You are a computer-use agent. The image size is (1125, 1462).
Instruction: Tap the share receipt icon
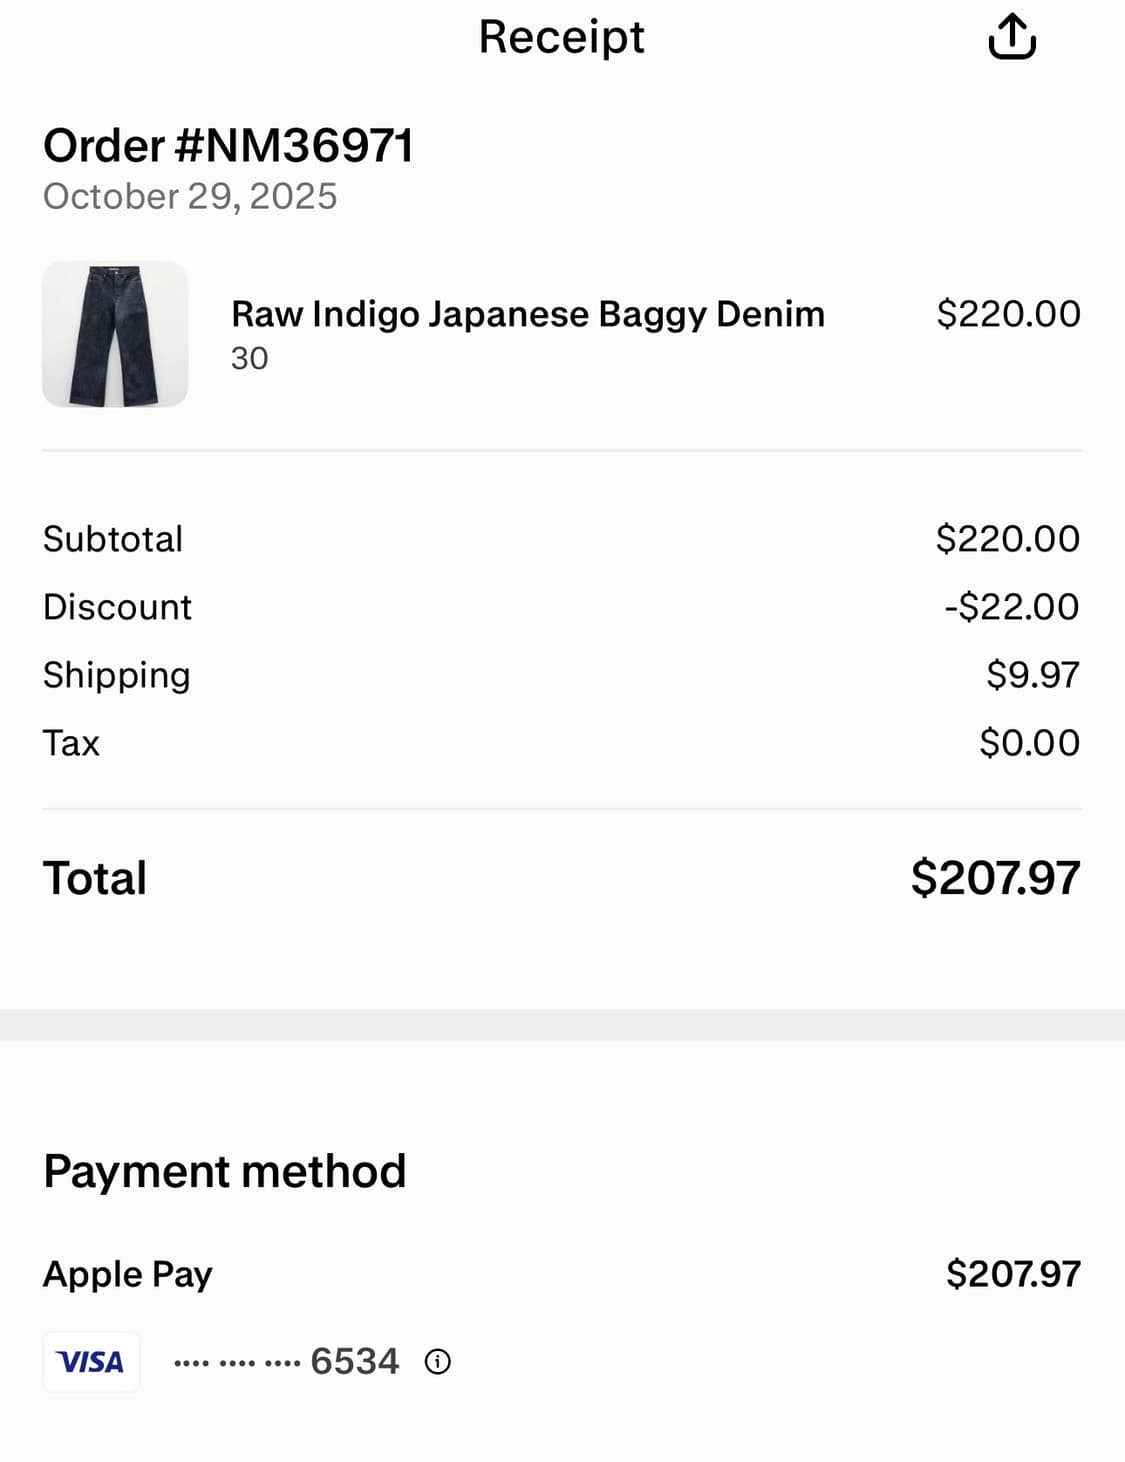pos(1011,37)
